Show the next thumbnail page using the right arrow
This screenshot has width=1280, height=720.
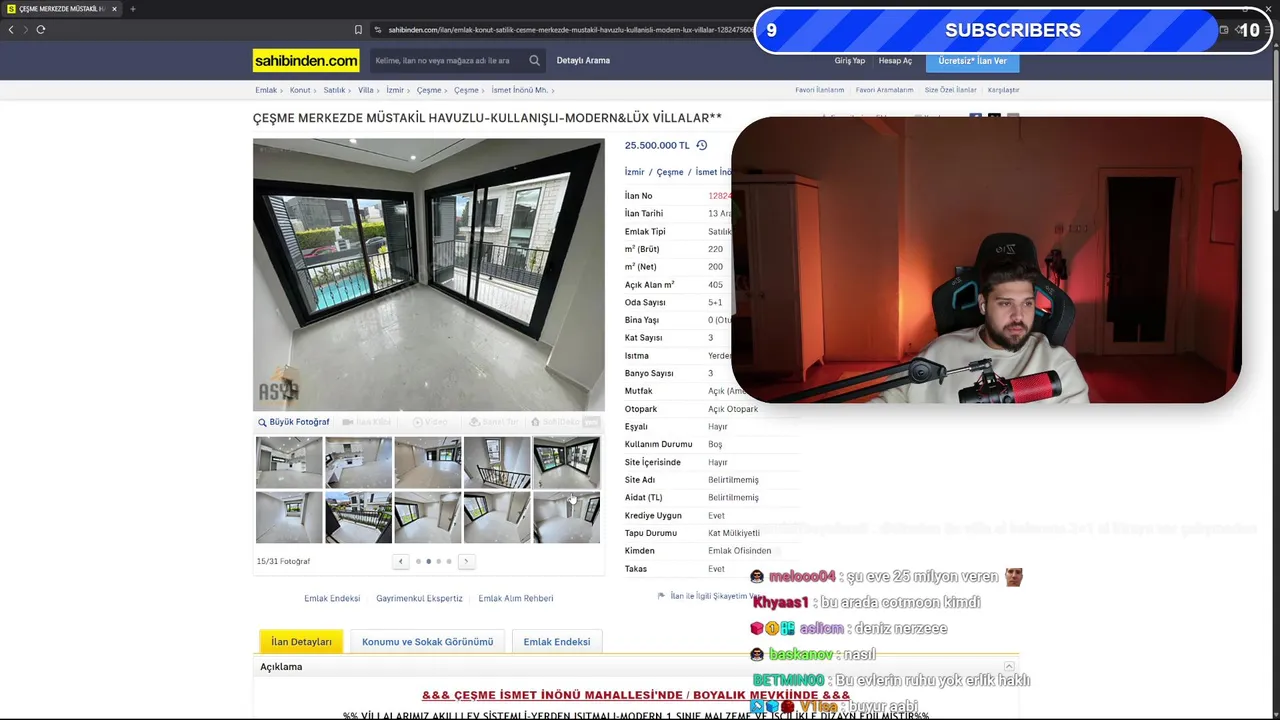465,561
